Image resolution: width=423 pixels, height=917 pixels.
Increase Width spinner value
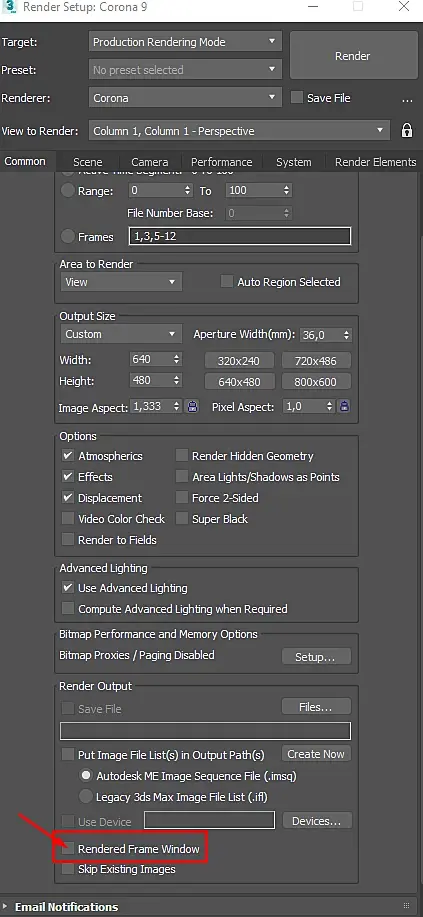(177, 356)
